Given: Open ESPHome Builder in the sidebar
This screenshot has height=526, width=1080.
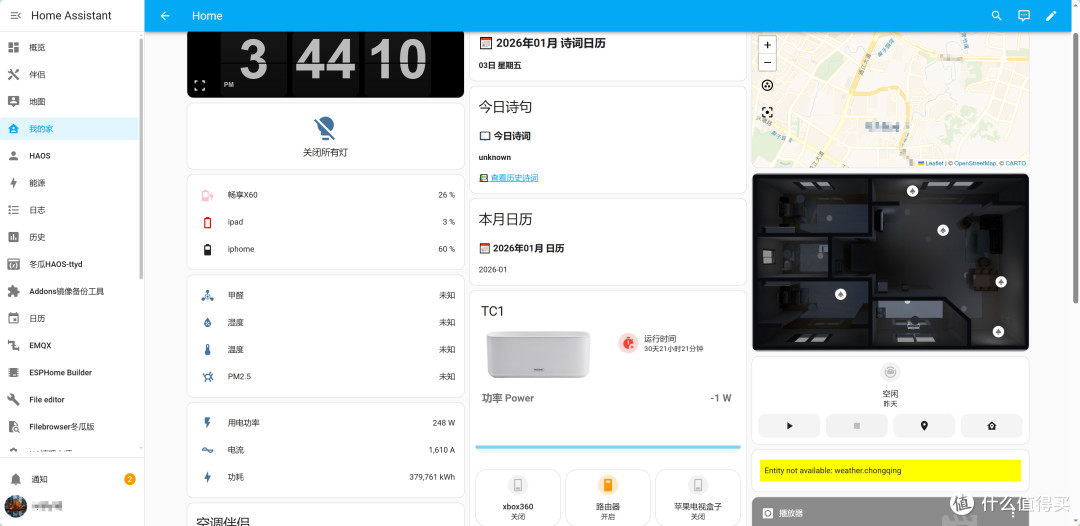Looking at the screenshot, I should click(70, 372).
